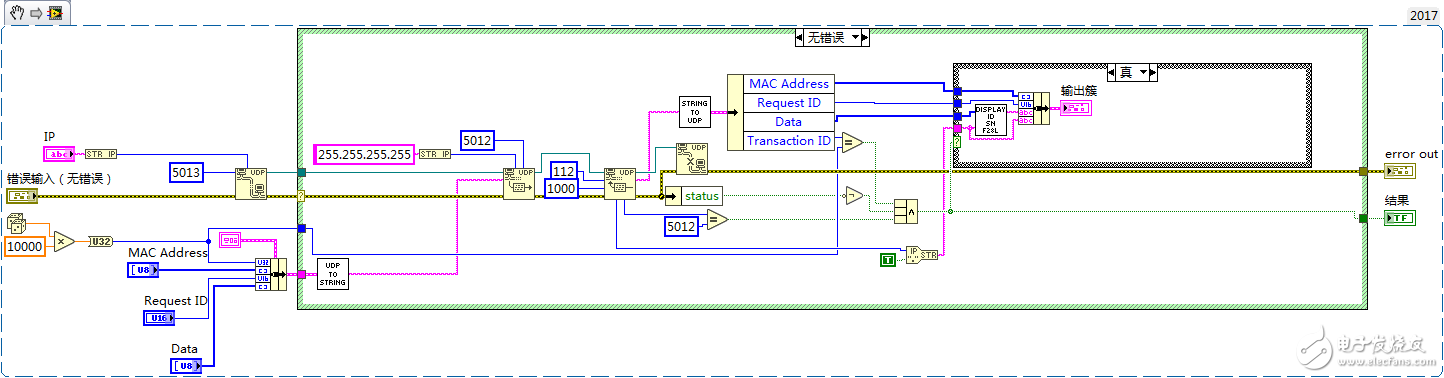
Task: Click the UDP Close node
Action: 693,158
